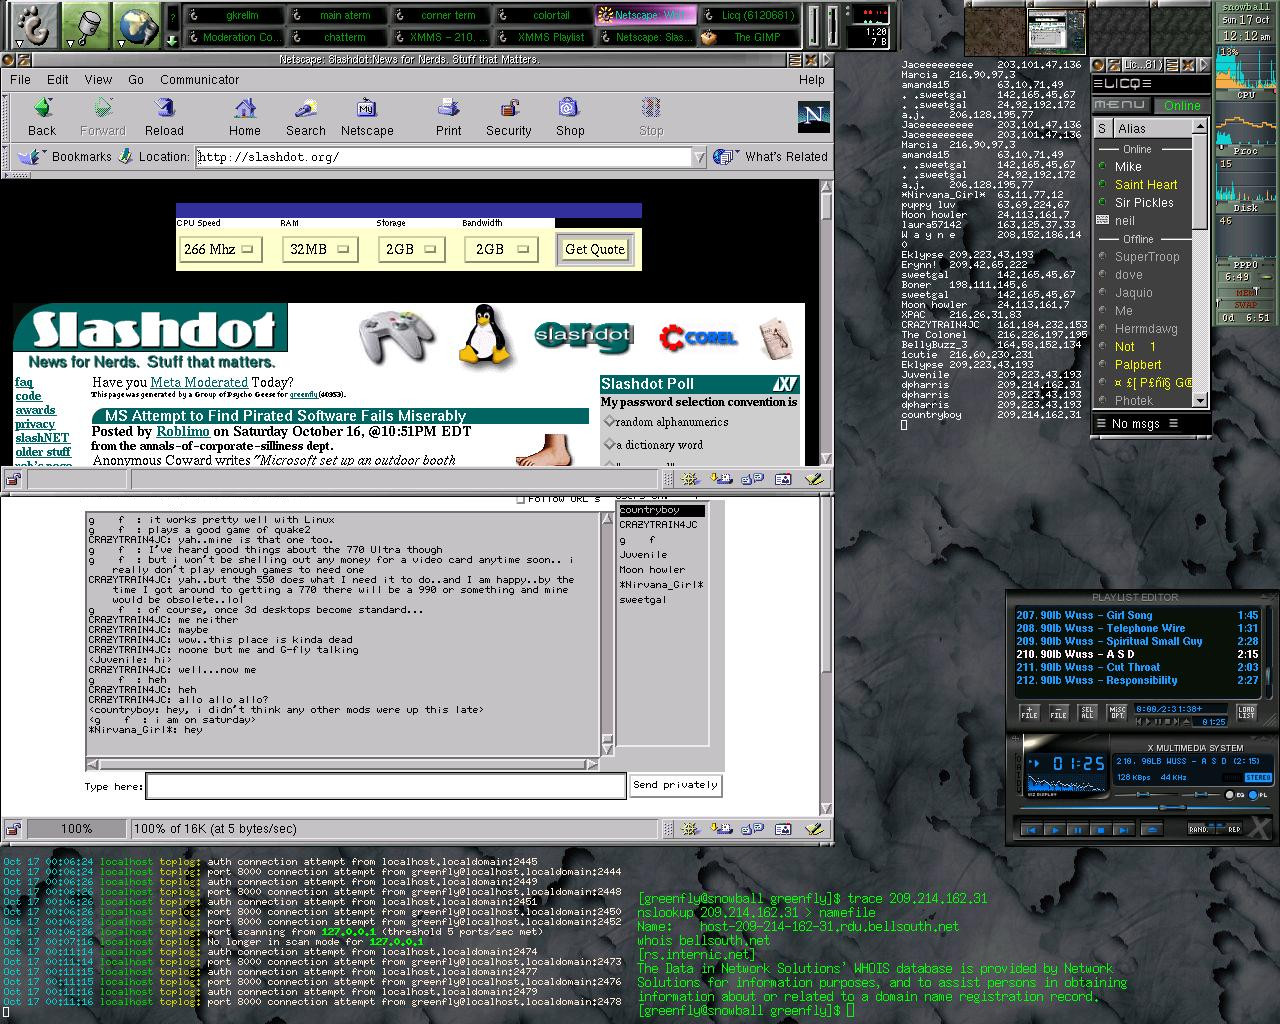Open the Edit menu in Netscape
Screen dimensions: 1280x1024
click(x=58, y=79)
